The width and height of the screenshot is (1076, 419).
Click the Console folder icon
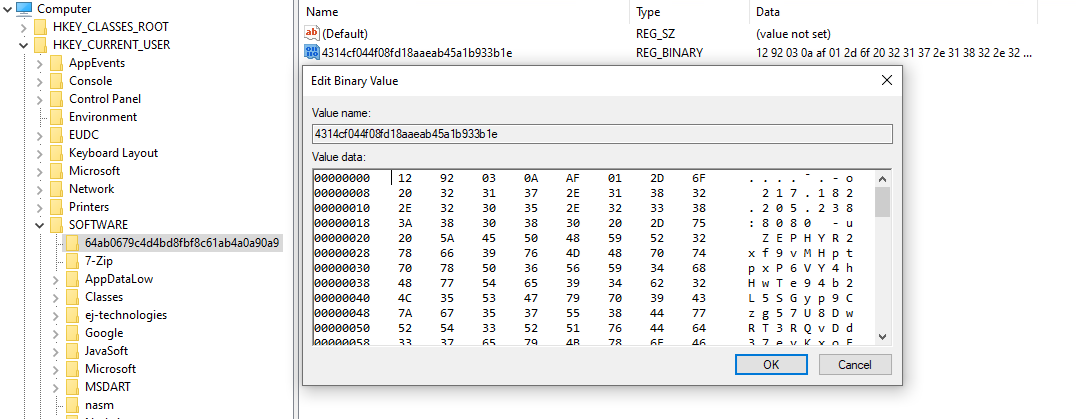58,81
